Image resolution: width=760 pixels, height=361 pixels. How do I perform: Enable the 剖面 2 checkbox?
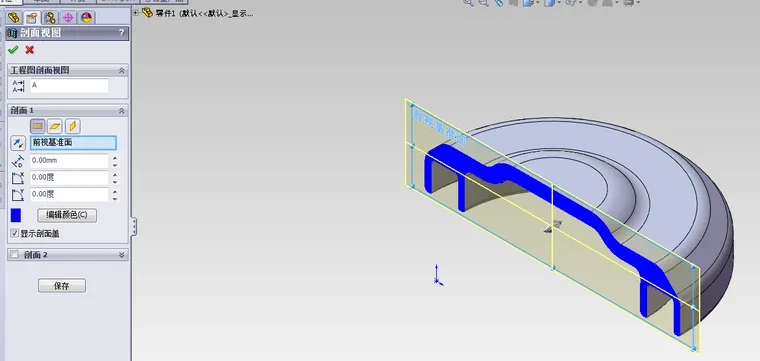(15, 254)
